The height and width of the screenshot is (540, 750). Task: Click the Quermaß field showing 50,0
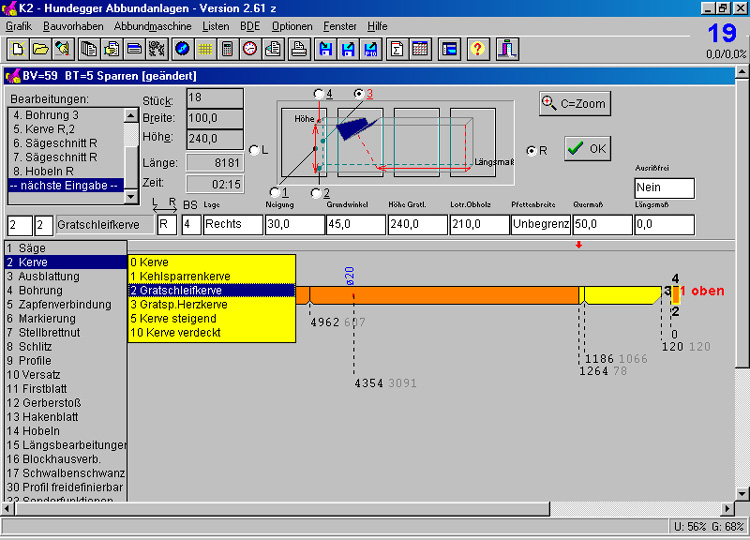click(x=602, y=224)
